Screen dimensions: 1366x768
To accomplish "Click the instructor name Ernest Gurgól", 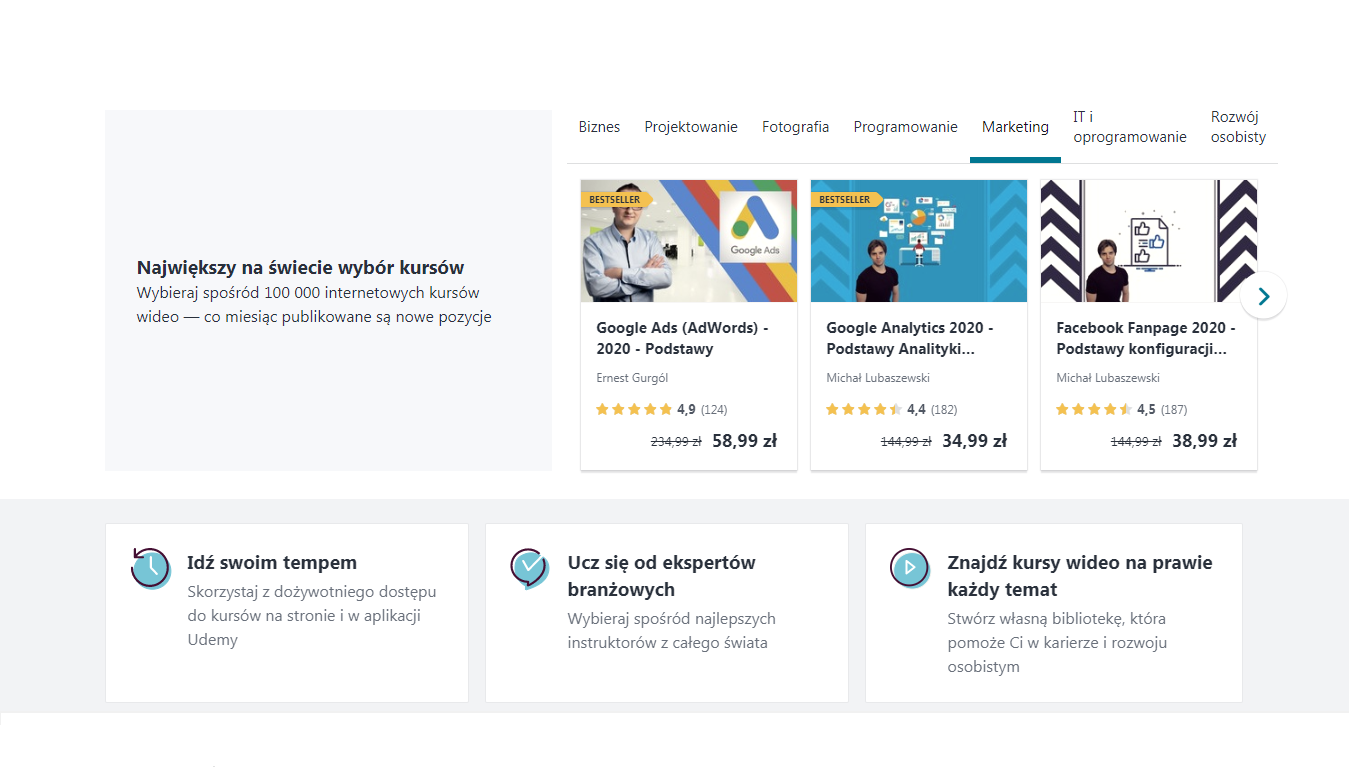I will (632, 378).
